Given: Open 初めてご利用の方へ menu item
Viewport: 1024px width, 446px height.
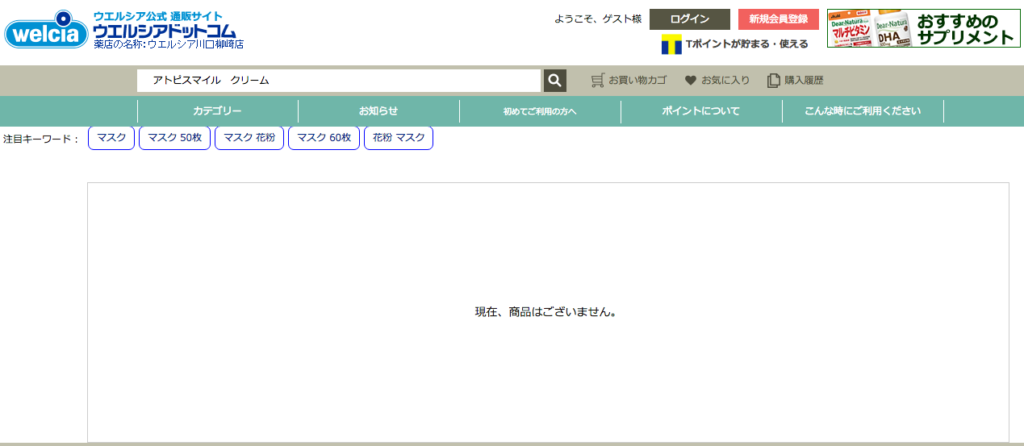Looking at the screenshot, I should 539,111.
